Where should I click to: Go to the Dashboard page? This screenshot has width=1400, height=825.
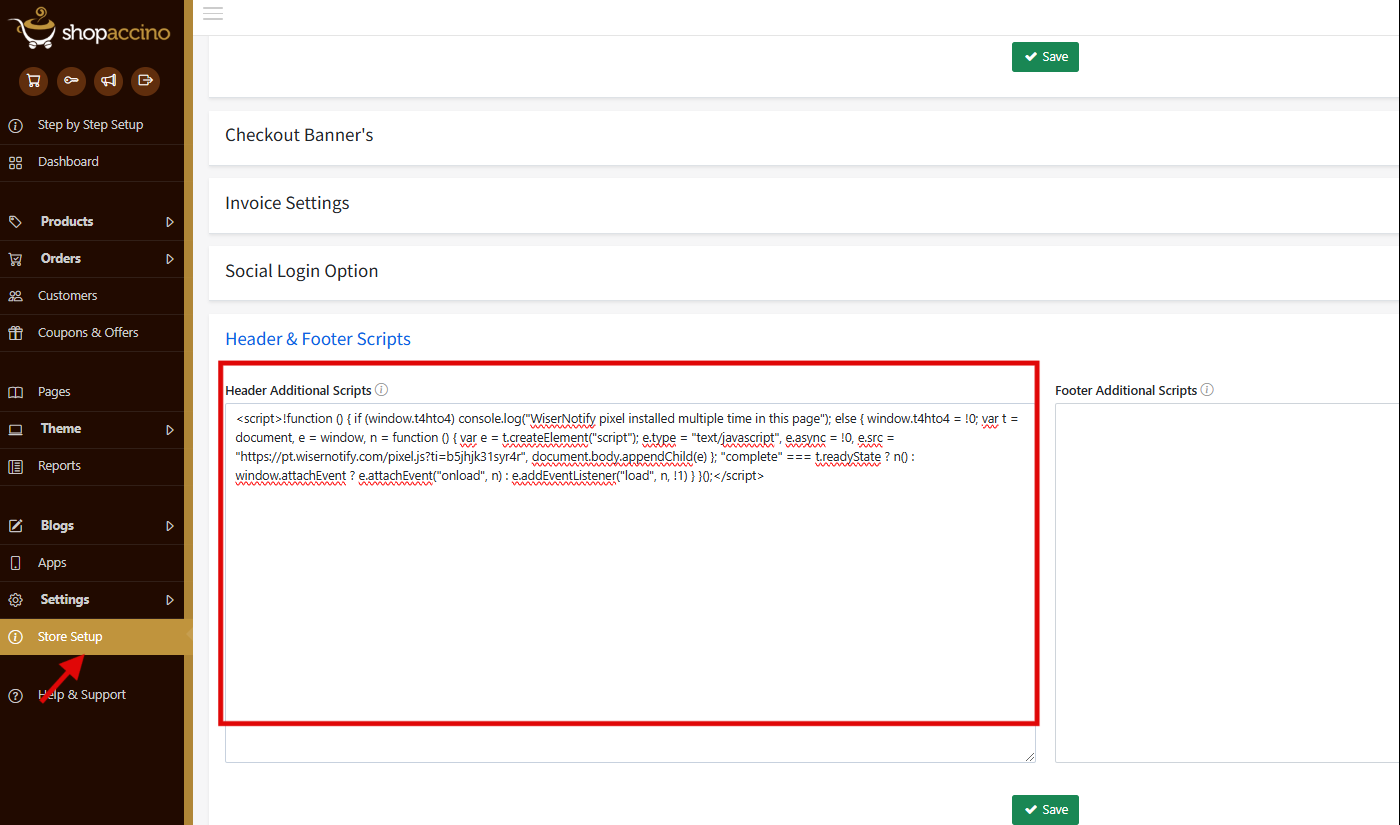tap(92, 162)
